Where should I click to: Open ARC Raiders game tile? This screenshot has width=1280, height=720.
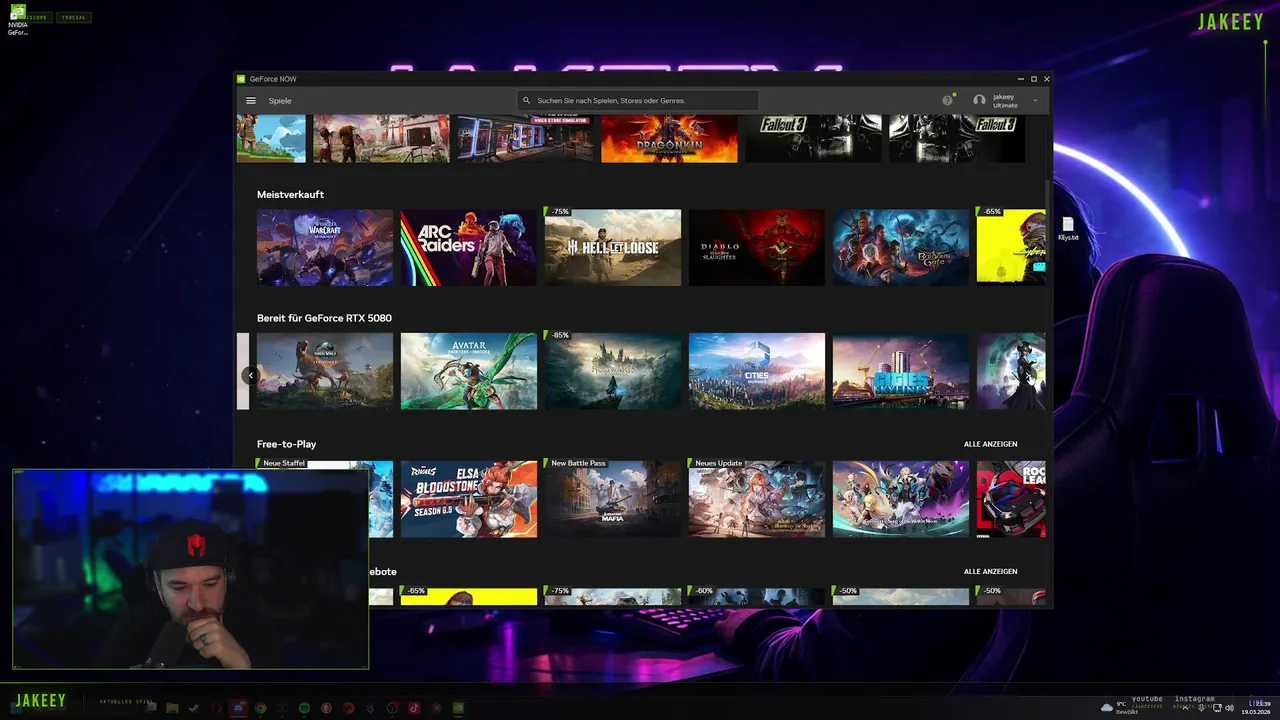click(x=469, y=247)
